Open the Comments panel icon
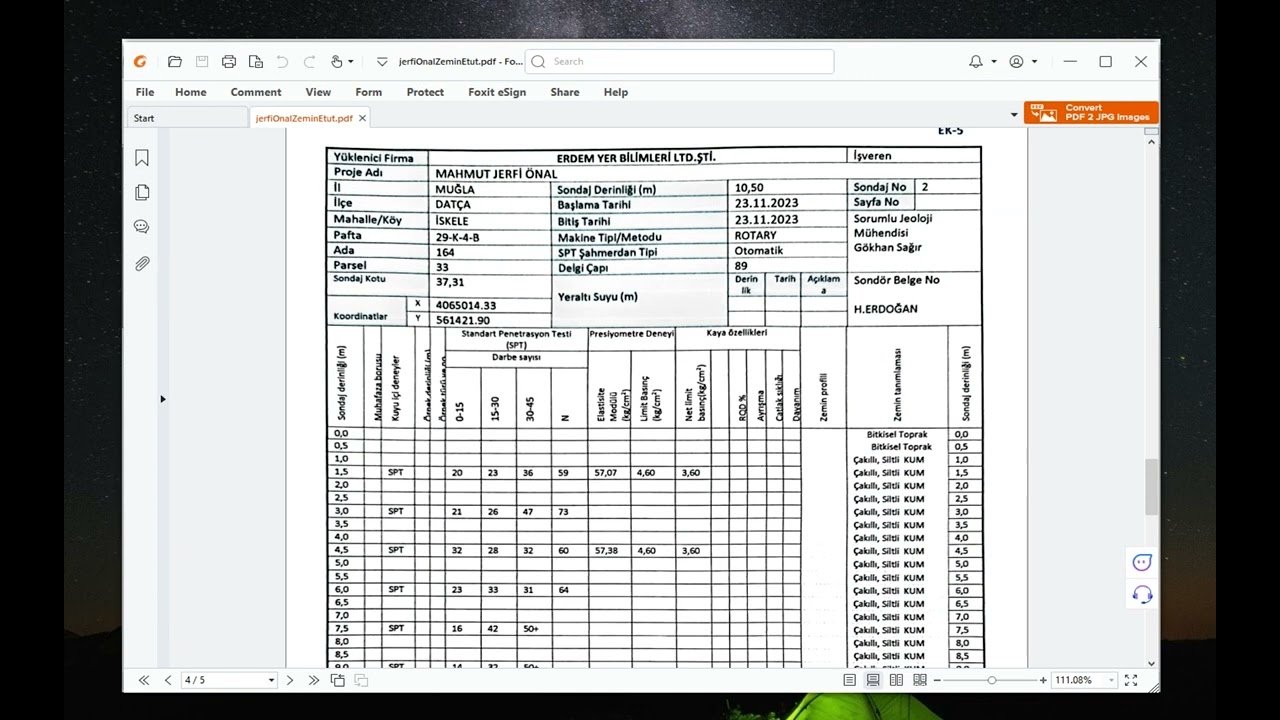 click(142, 227)
